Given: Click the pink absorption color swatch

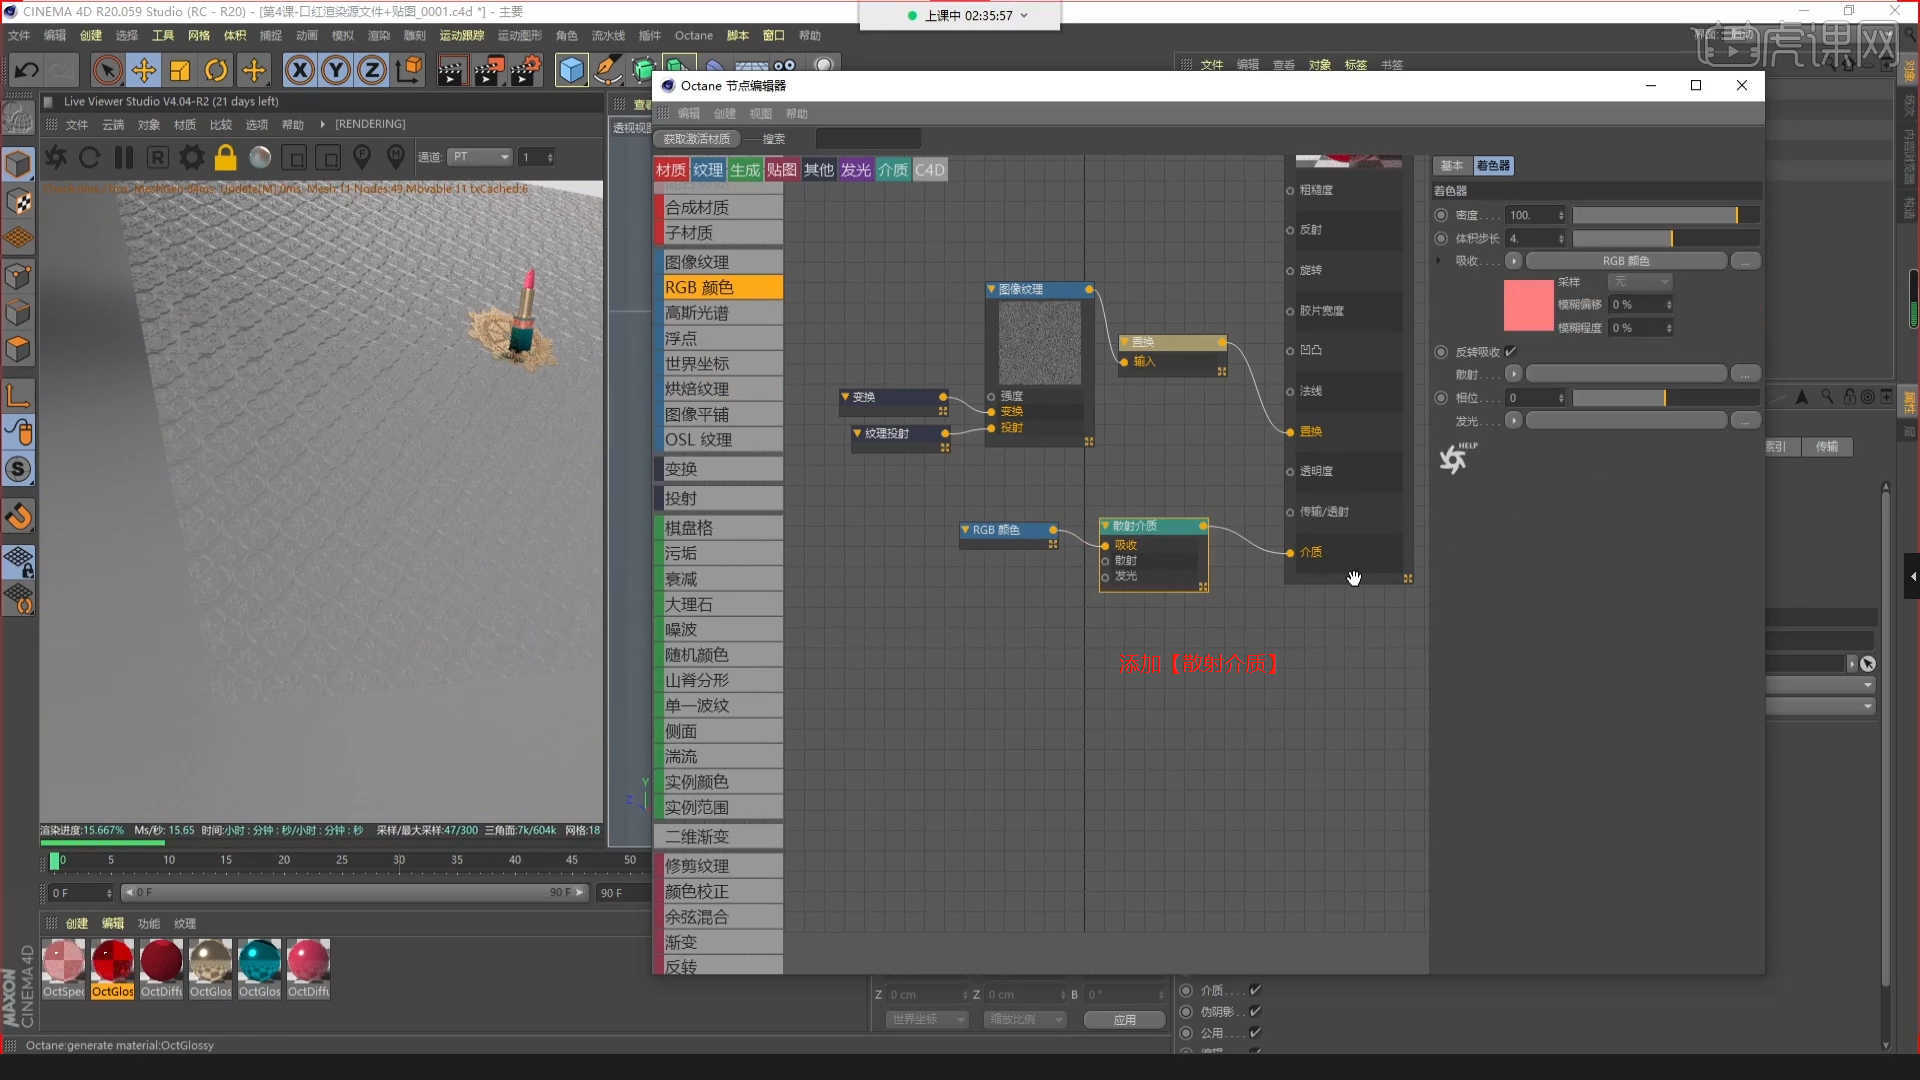Looking at the screenshot, I should [x=1529, y=305].
